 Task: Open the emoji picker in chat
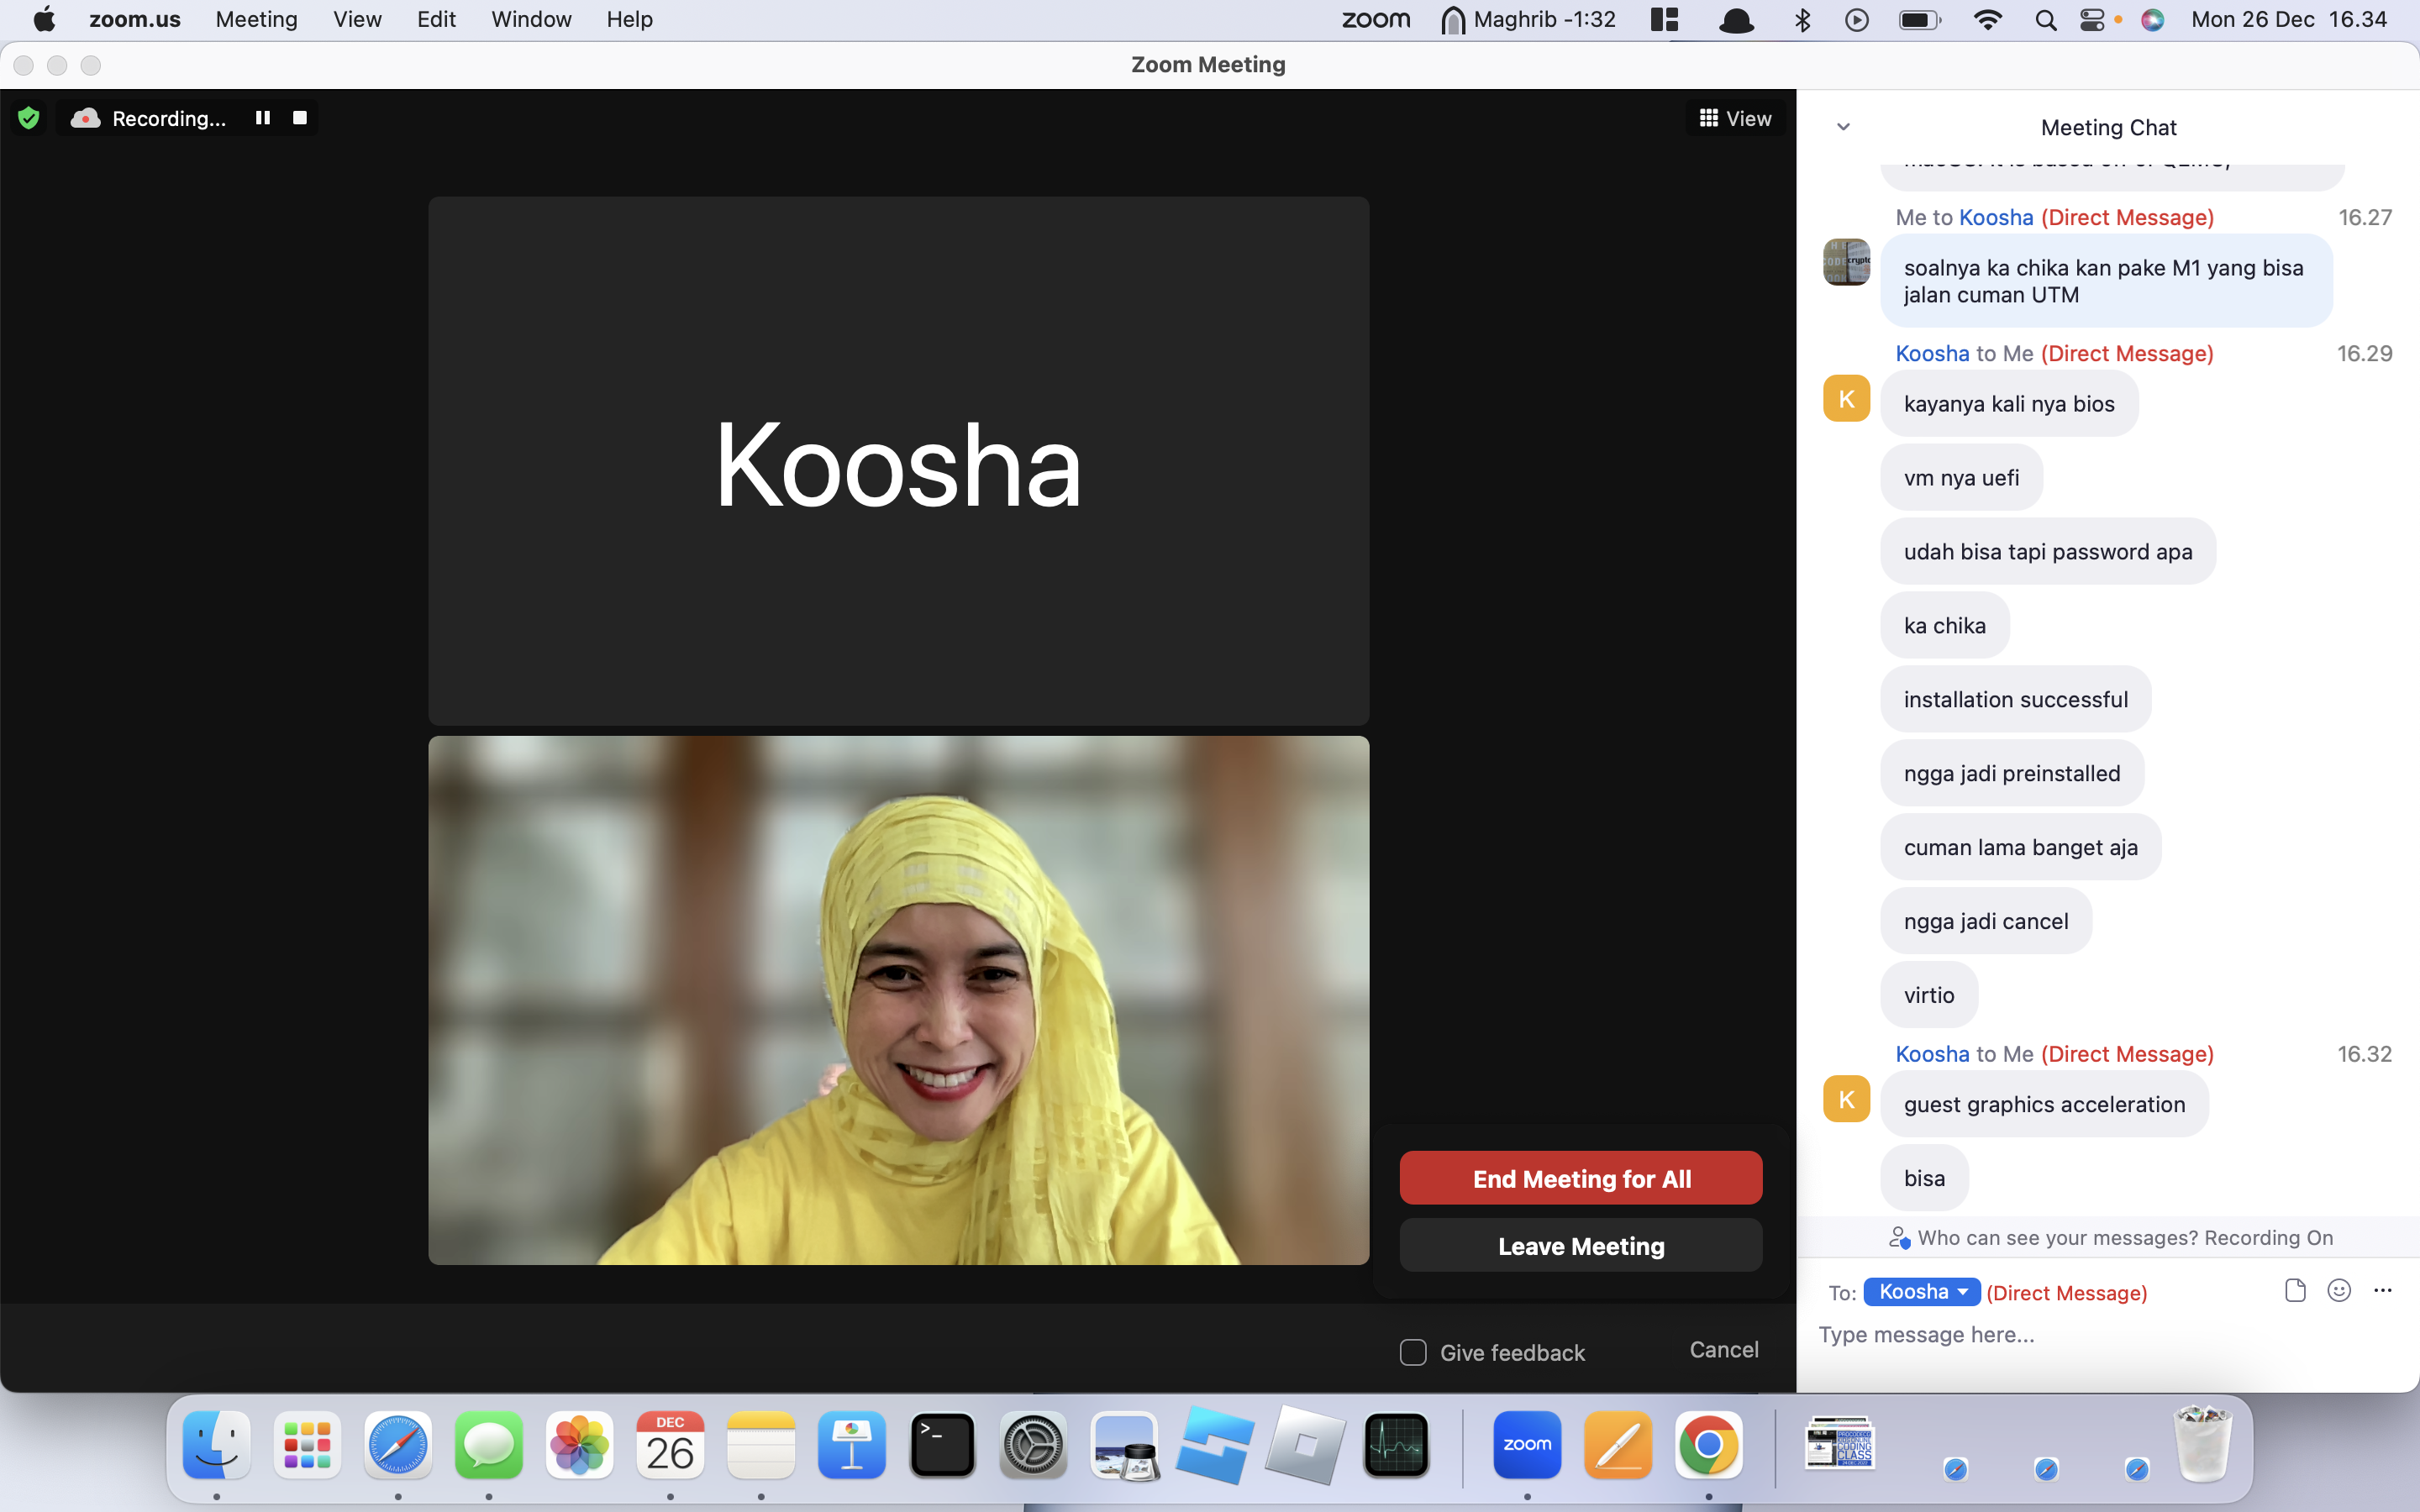pyautogui.click(x=2338, y=1290)
